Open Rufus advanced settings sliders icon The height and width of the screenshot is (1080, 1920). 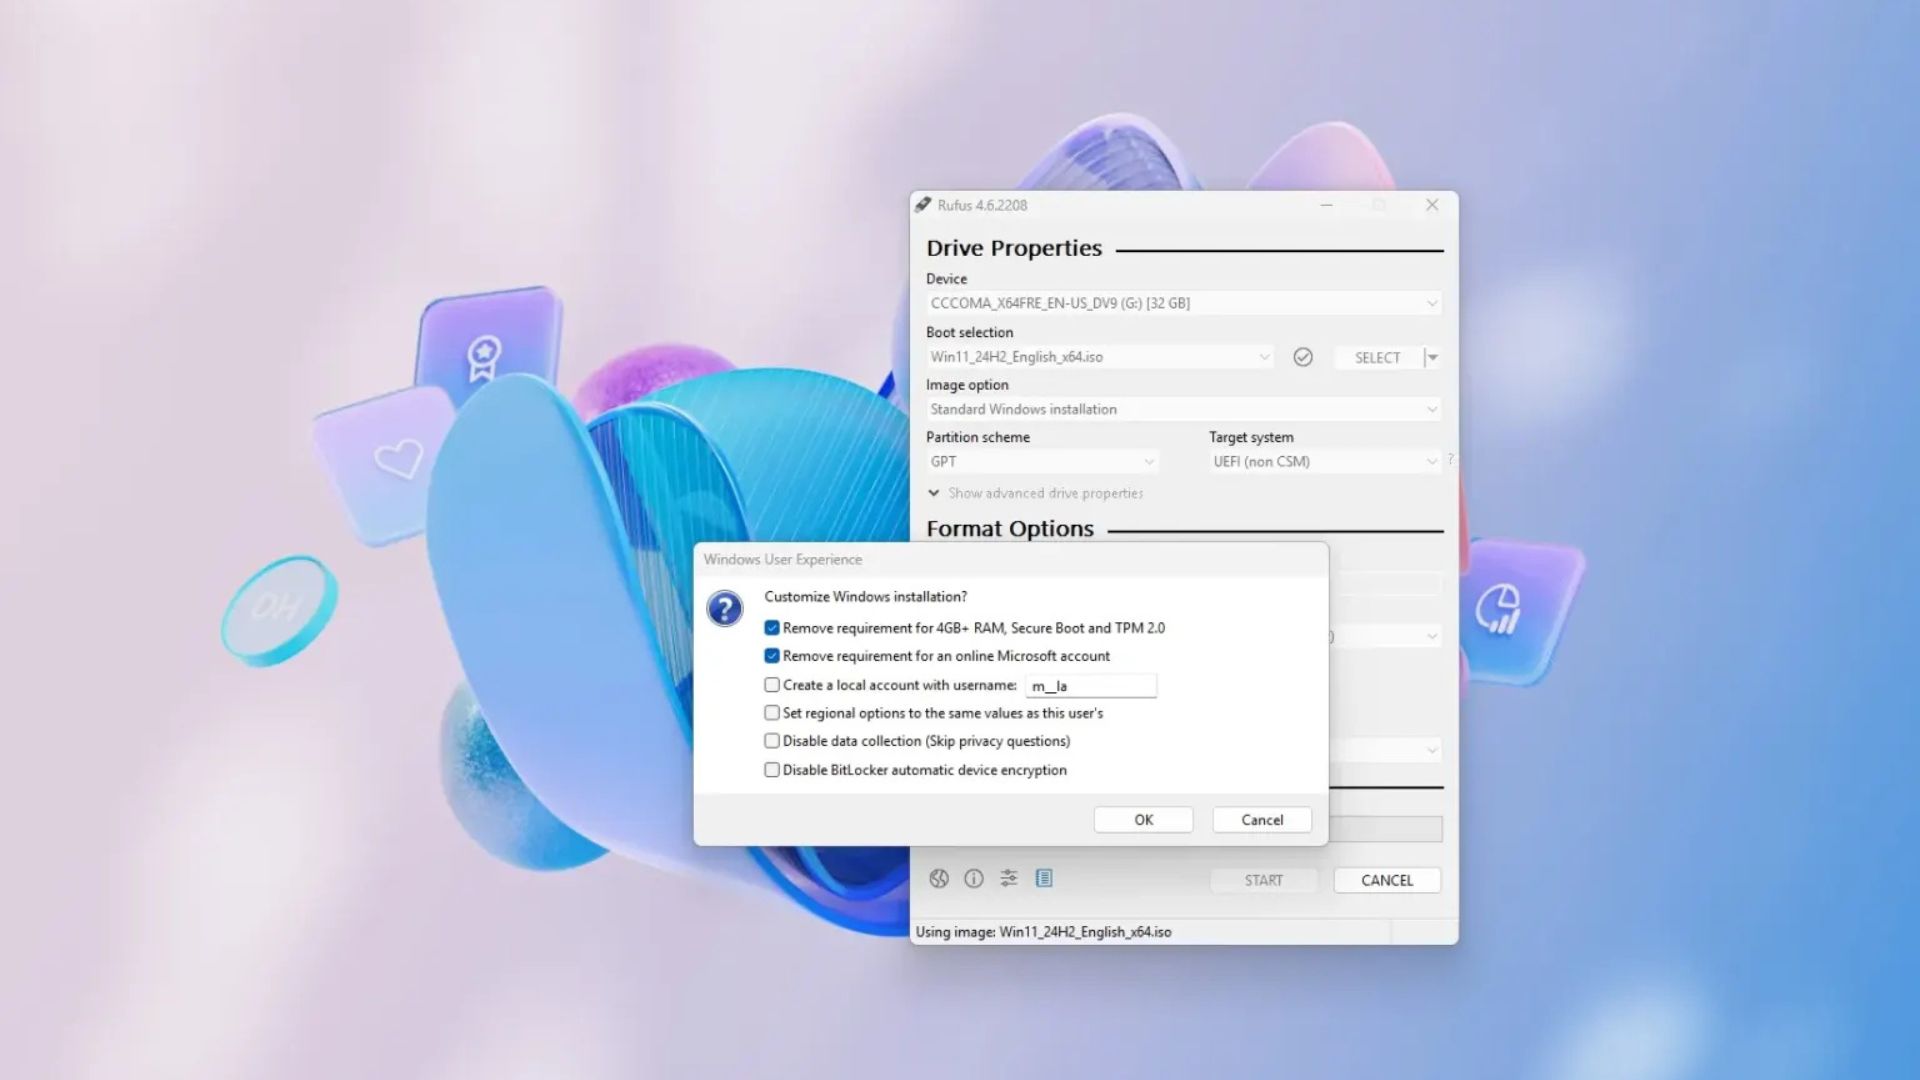click(x=1008, y=878)
